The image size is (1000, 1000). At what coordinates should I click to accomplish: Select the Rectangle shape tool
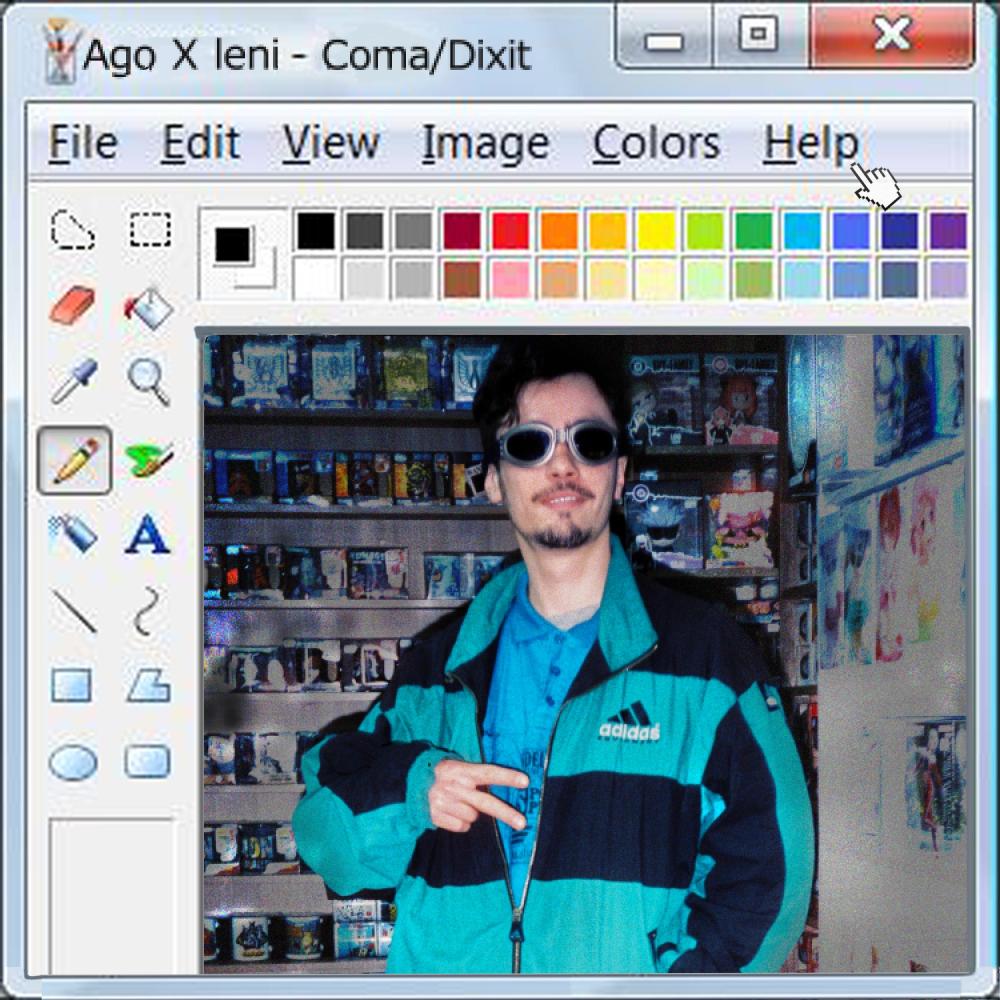[71, 686]
